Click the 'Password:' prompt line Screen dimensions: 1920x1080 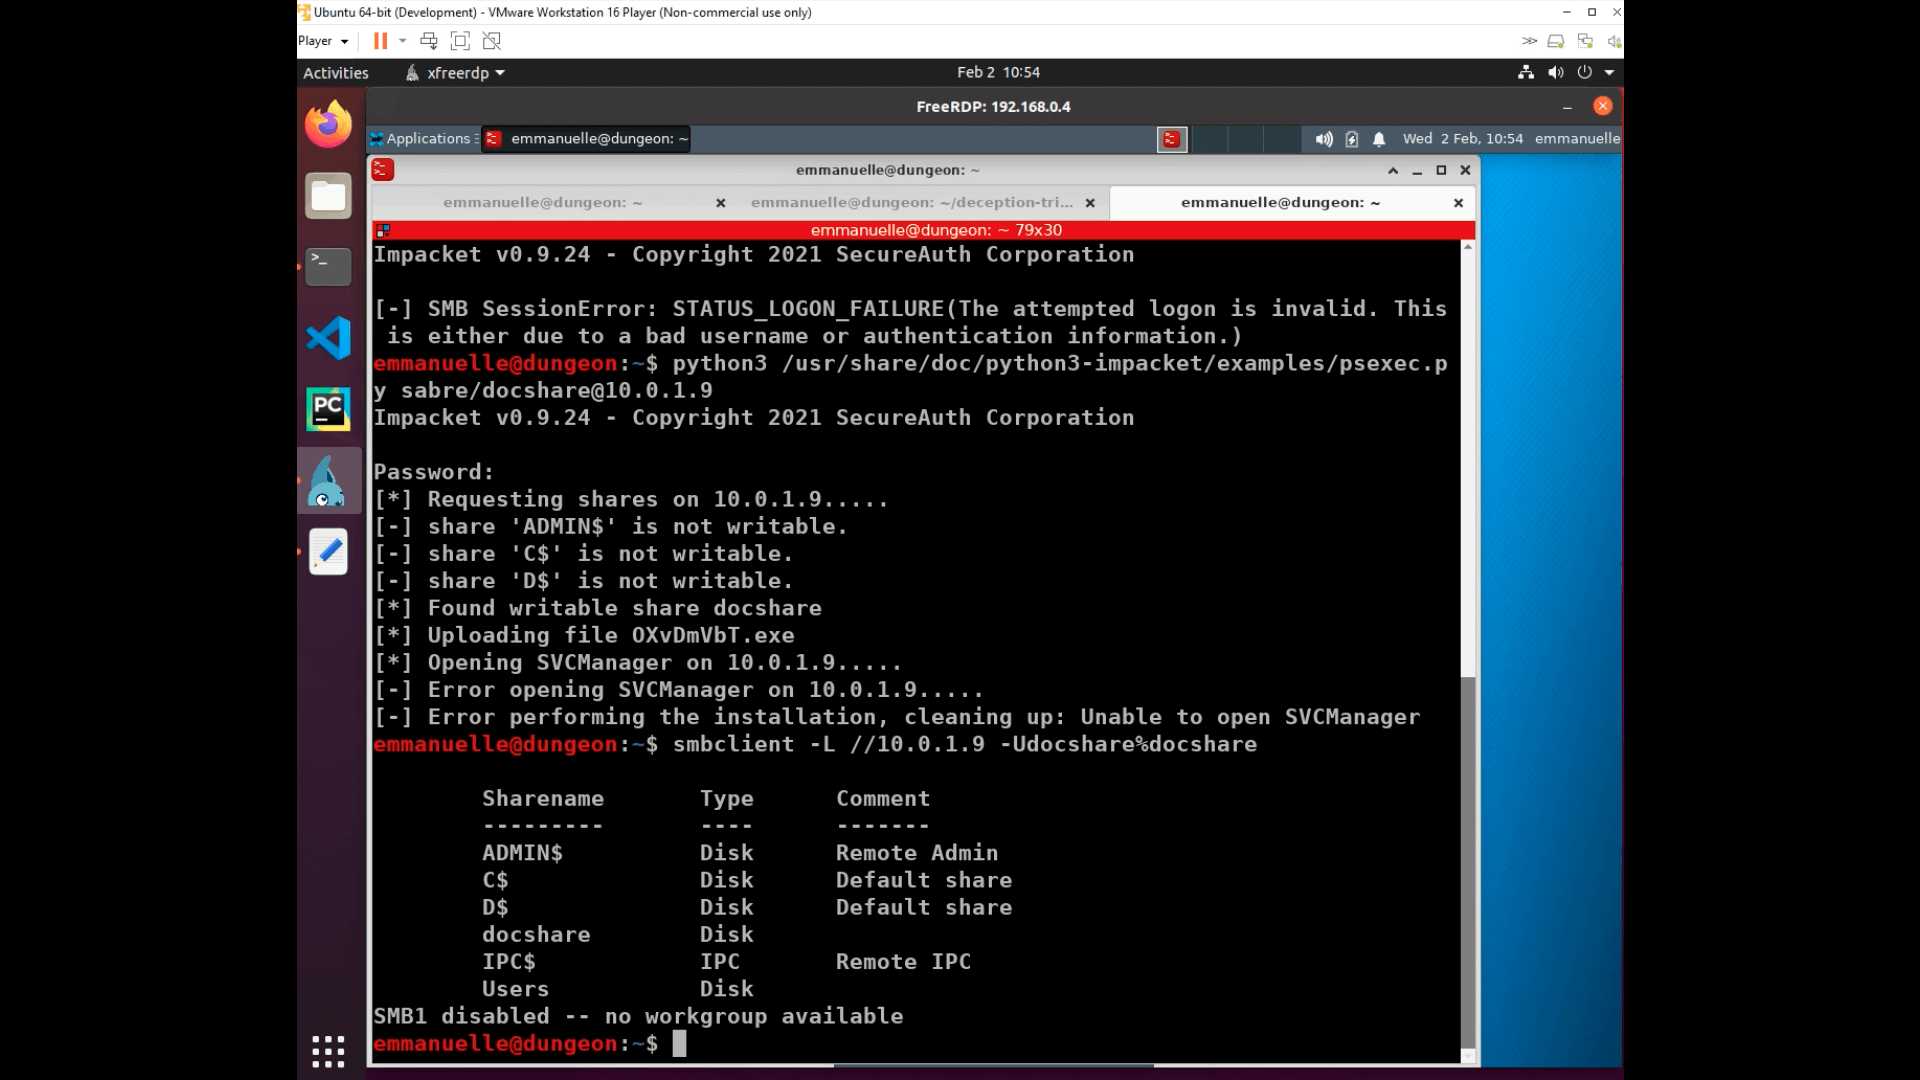[x=434, y=472]
